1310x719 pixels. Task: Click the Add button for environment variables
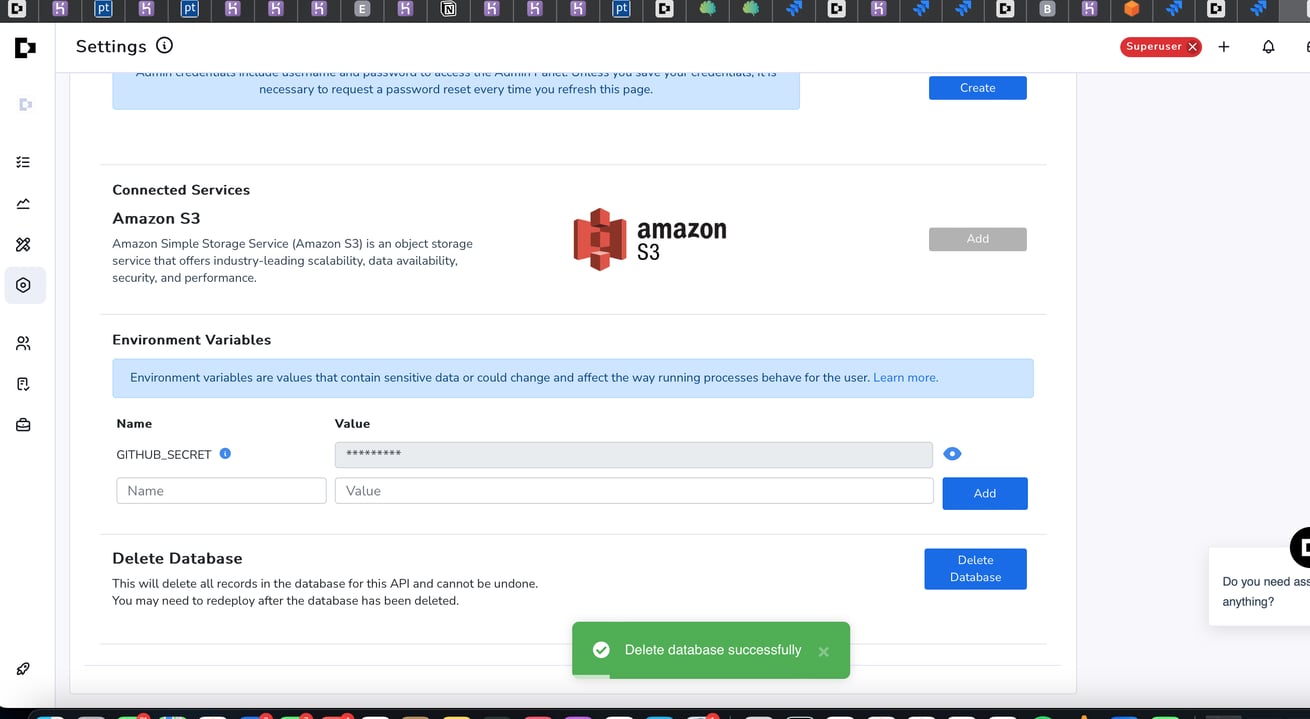985,493
